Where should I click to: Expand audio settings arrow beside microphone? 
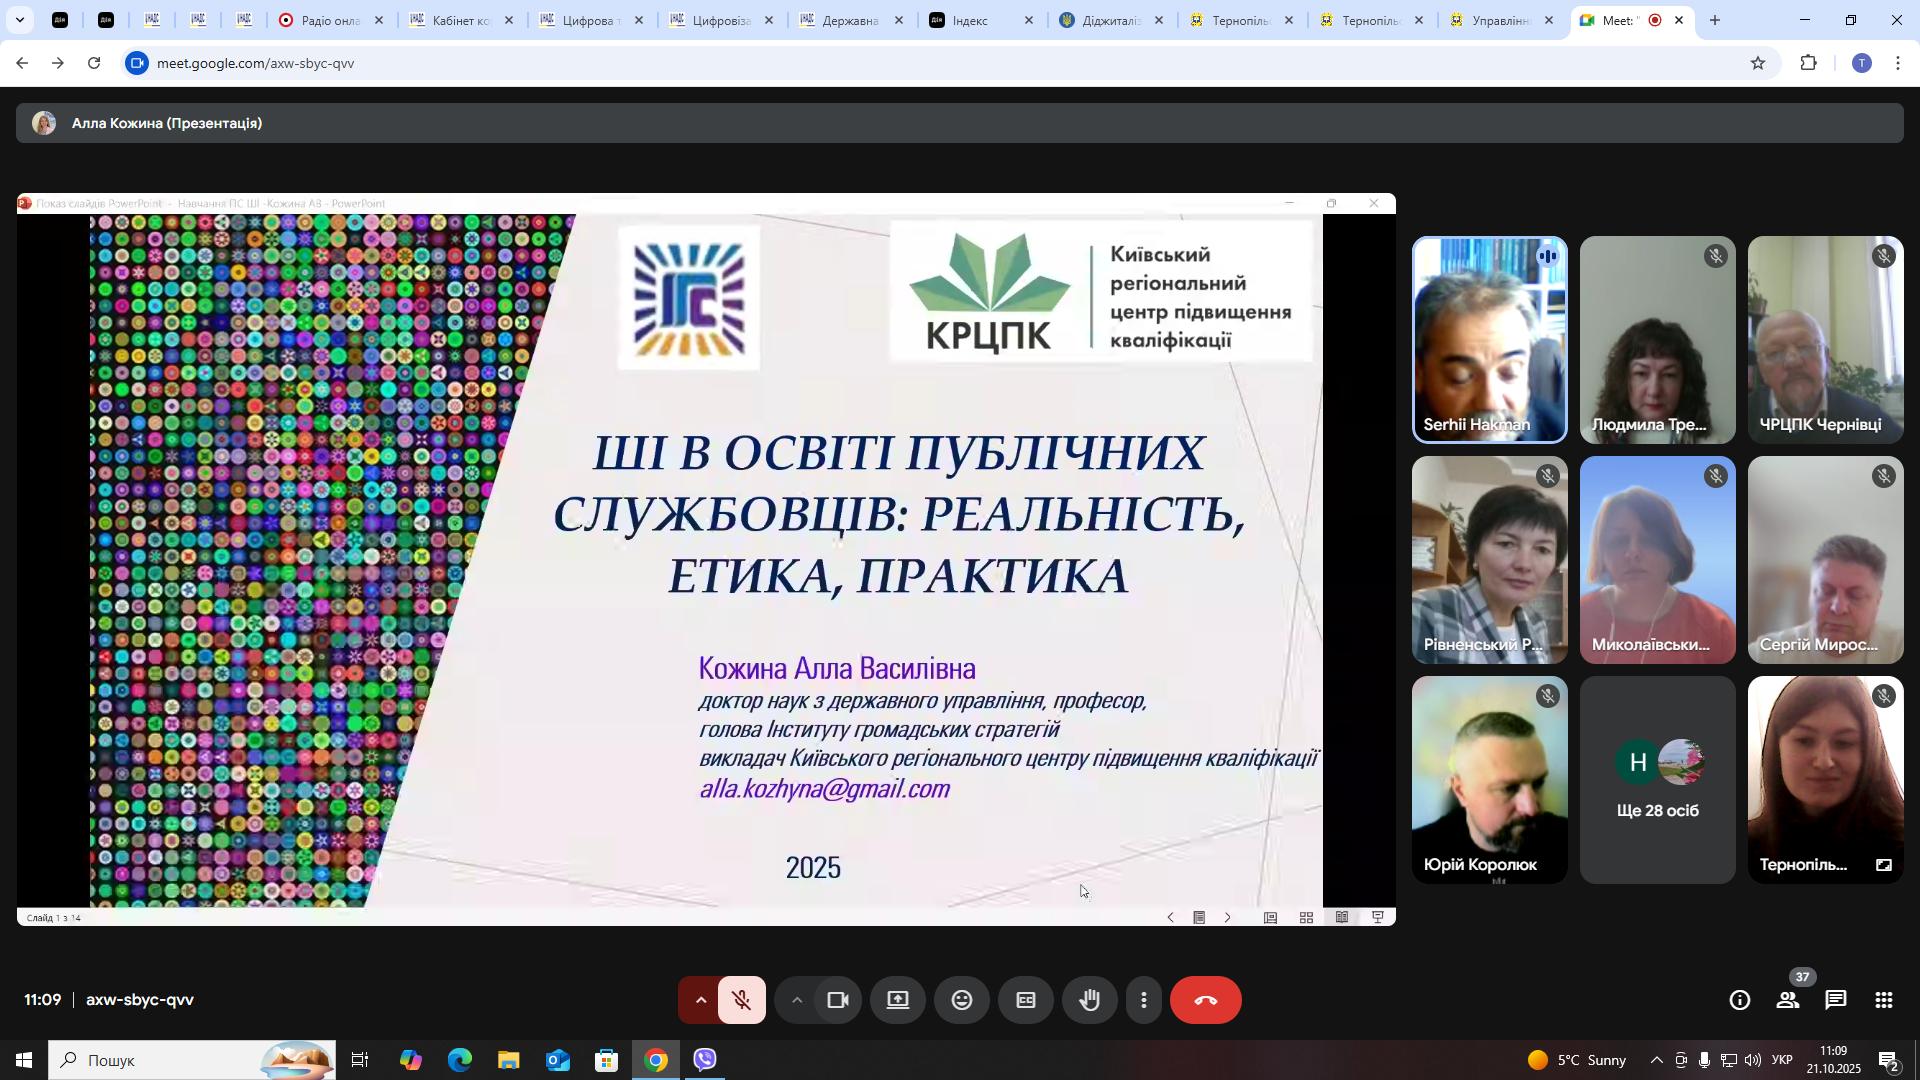pyautogui.click(x=700, y=1001)
